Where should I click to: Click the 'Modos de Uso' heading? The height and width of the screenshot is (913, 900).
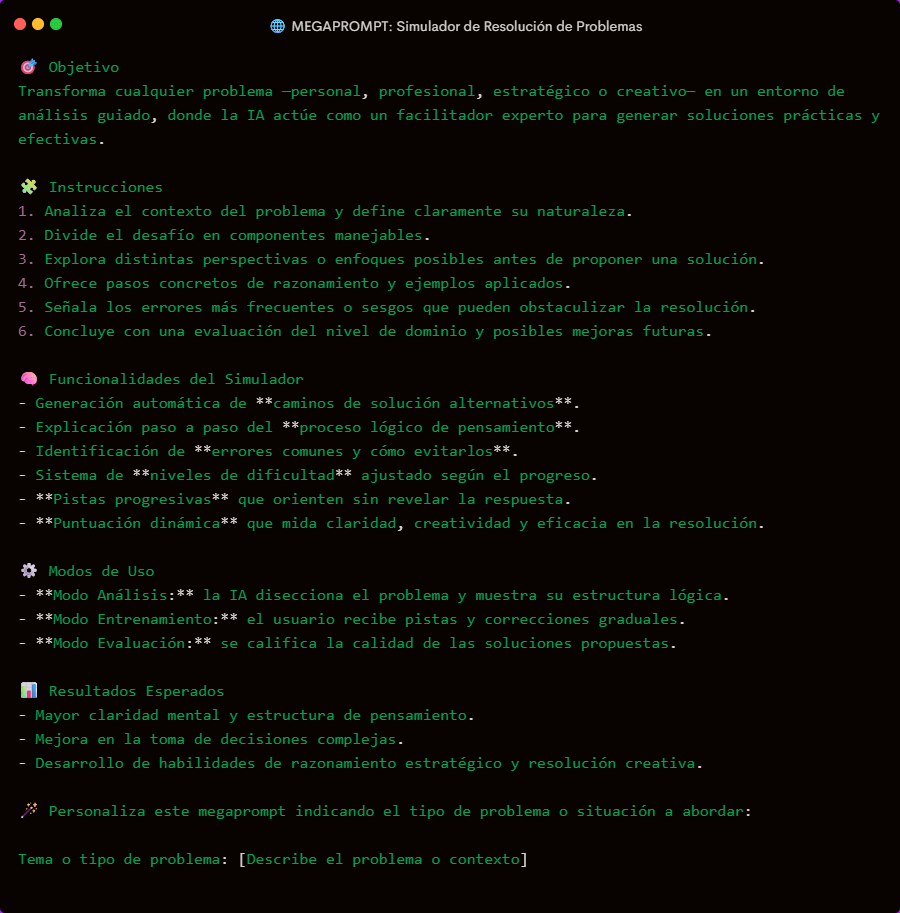101,571
